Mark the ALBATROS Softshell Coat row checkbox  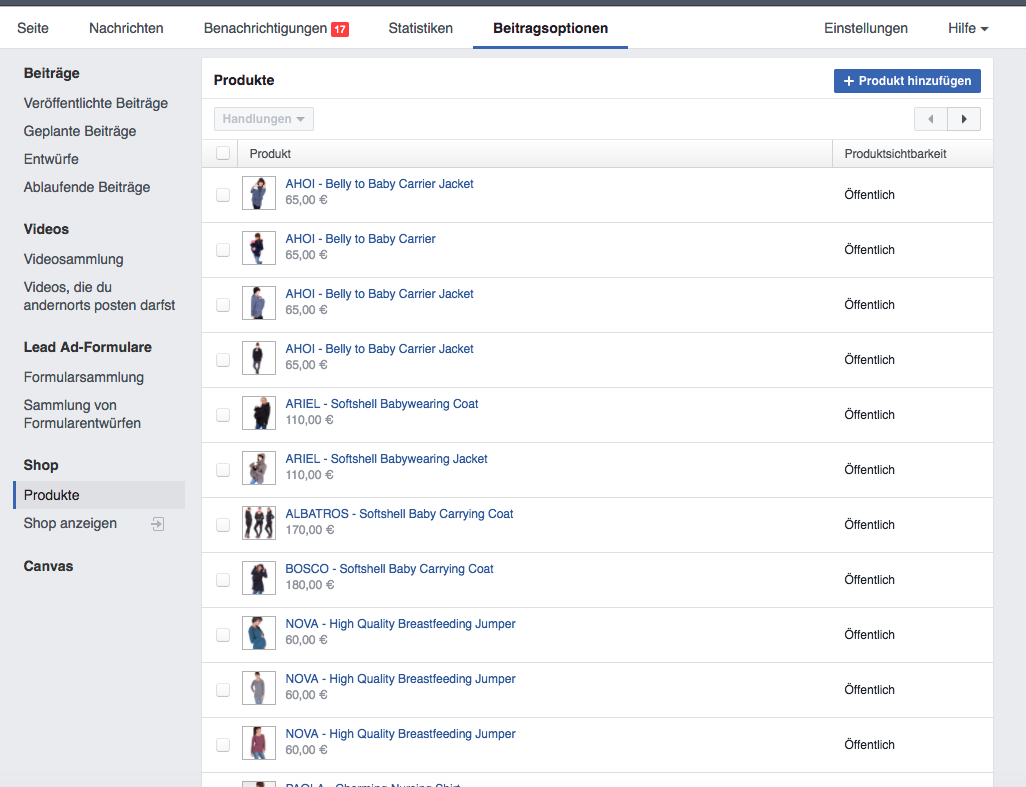pyautogui.click(x=223, y=525)
